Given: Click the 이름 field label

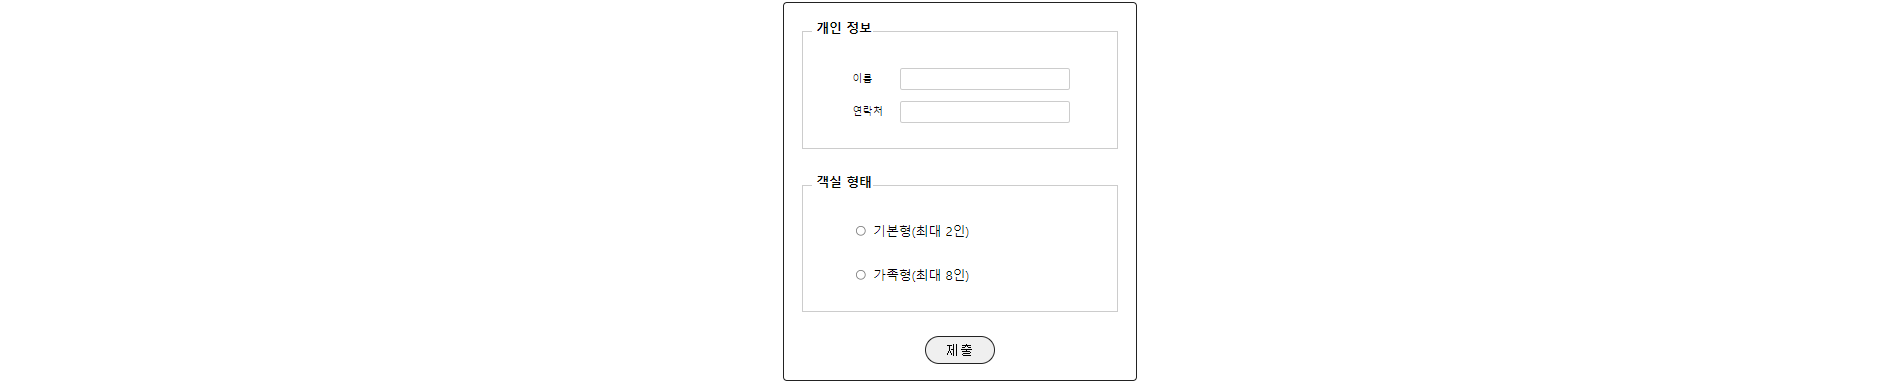Looking at the screenshot, I should [862, 78].
